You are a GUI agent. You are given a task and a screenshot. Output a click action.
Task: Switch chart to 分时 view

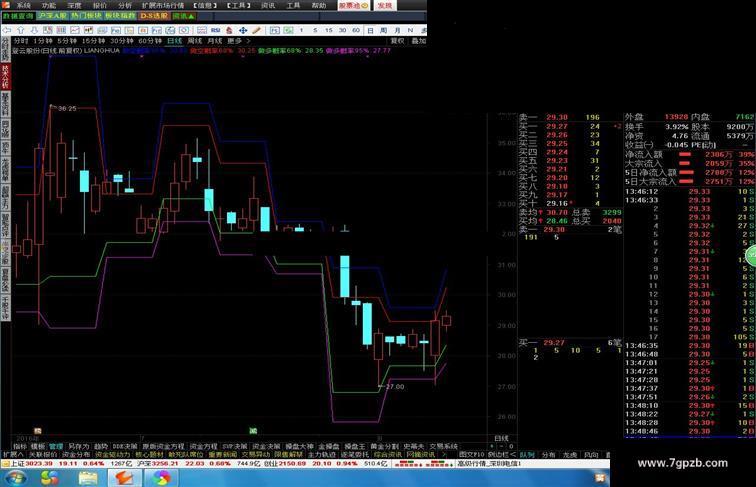pos(21,41)
